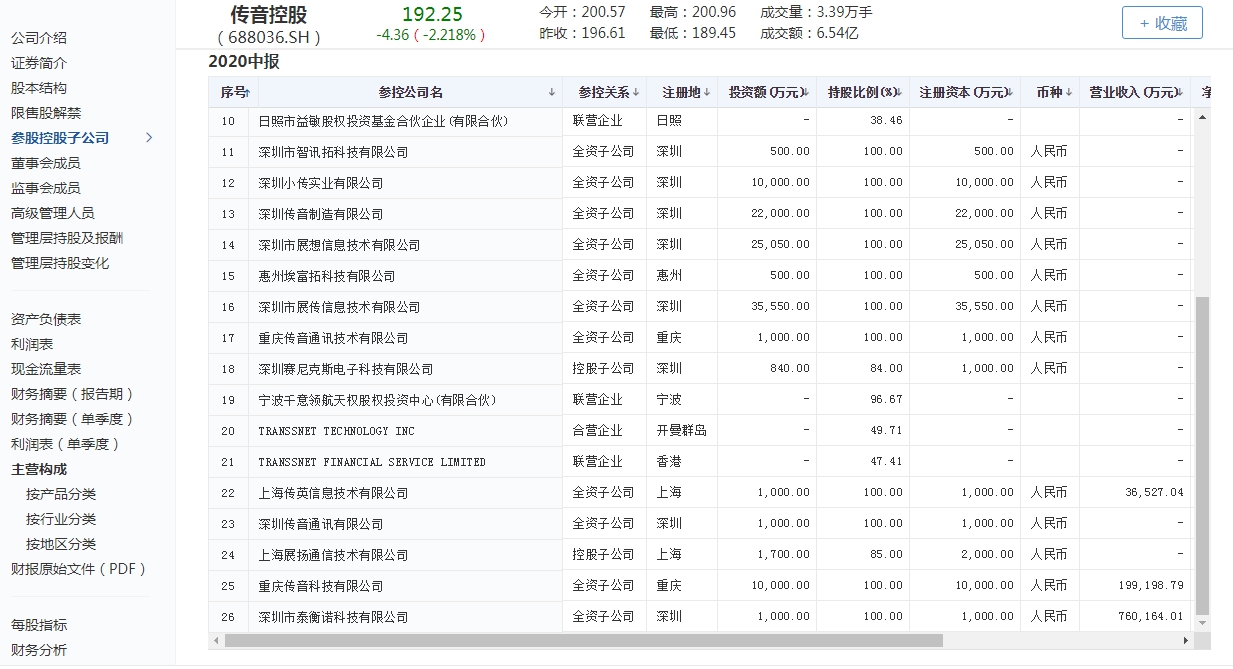Click the + 收藏 button
Image resolution: width=1233 pixels, height=669 pixels.
pyautogui.click(x=1162, y=23)
